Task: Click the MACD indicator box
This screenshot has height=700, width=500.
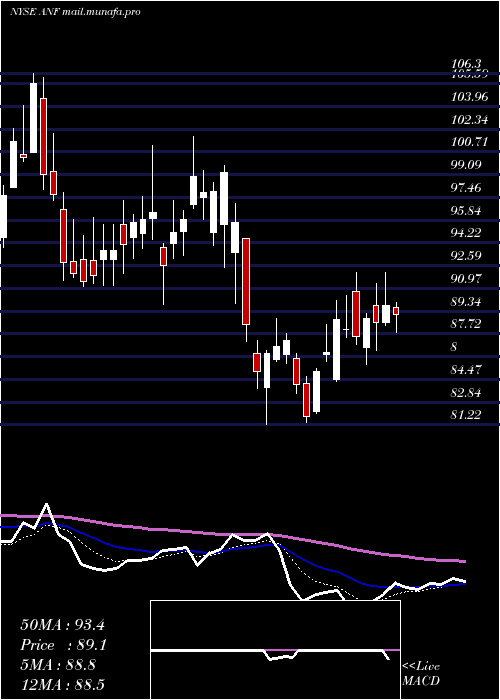Action: [x=275, y=650]
